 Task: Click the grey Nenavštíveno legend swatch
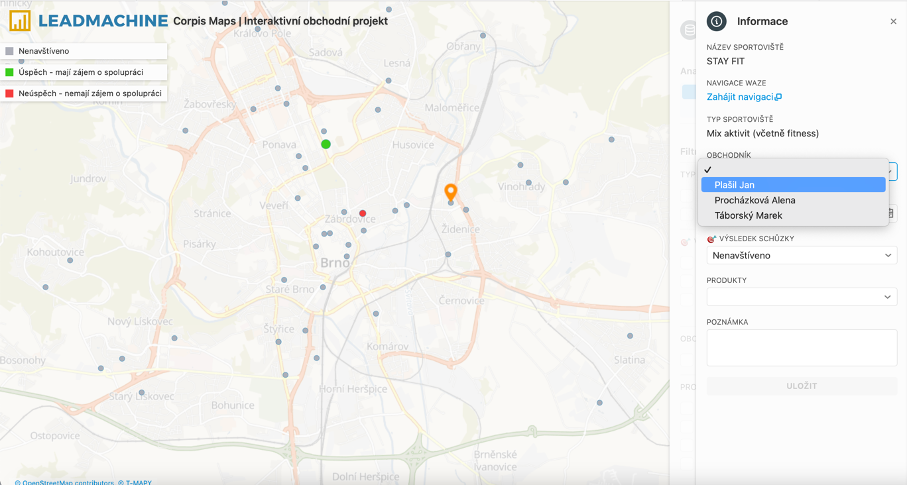(9, 51)
